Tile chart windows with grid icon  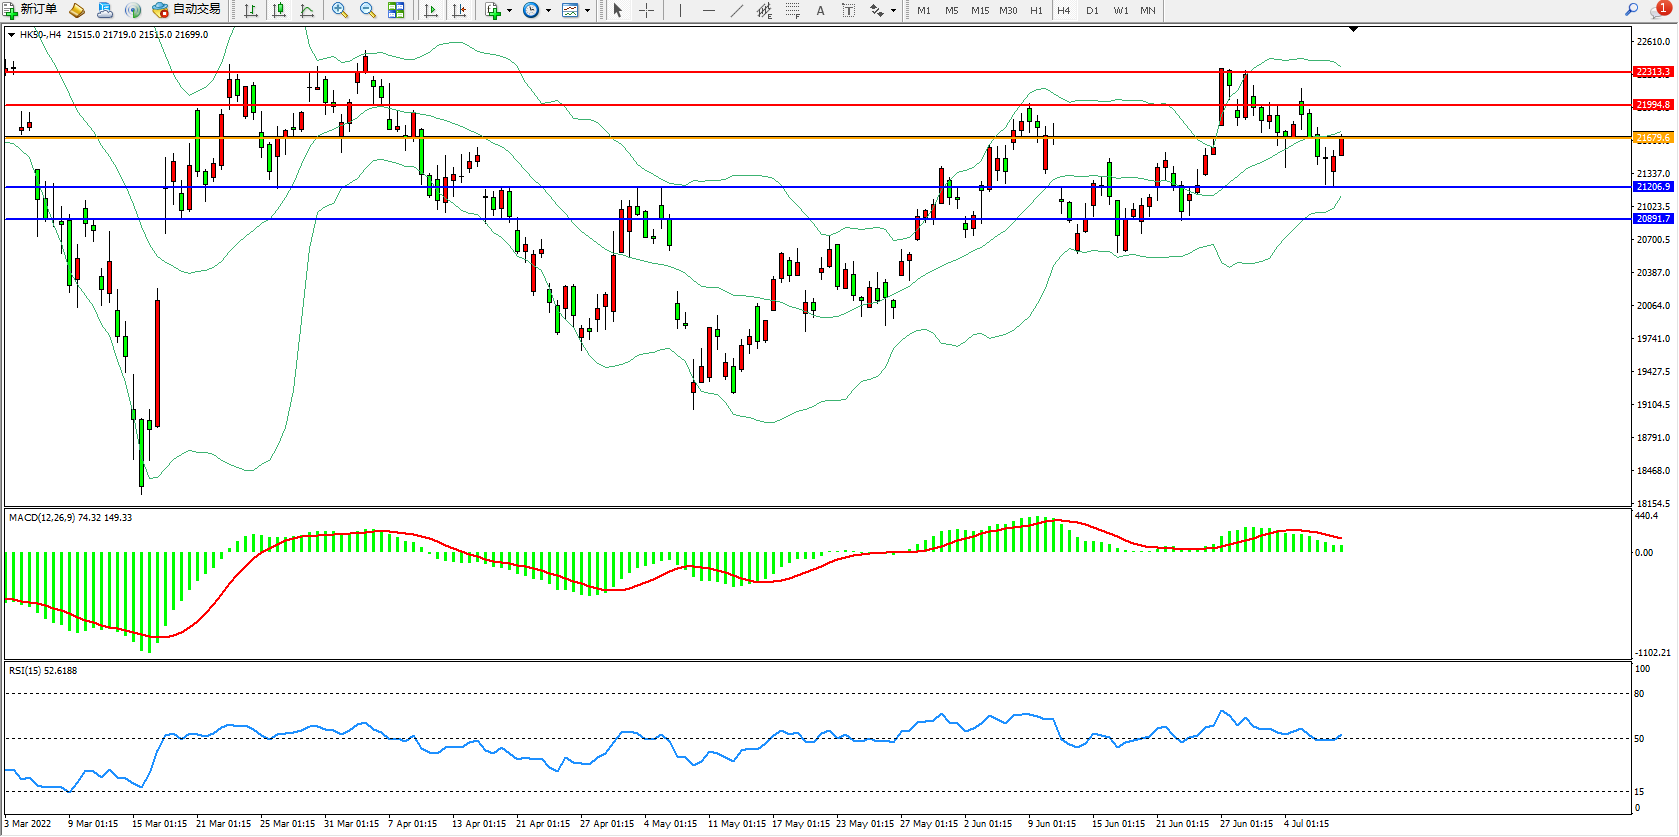pos(396,10)
